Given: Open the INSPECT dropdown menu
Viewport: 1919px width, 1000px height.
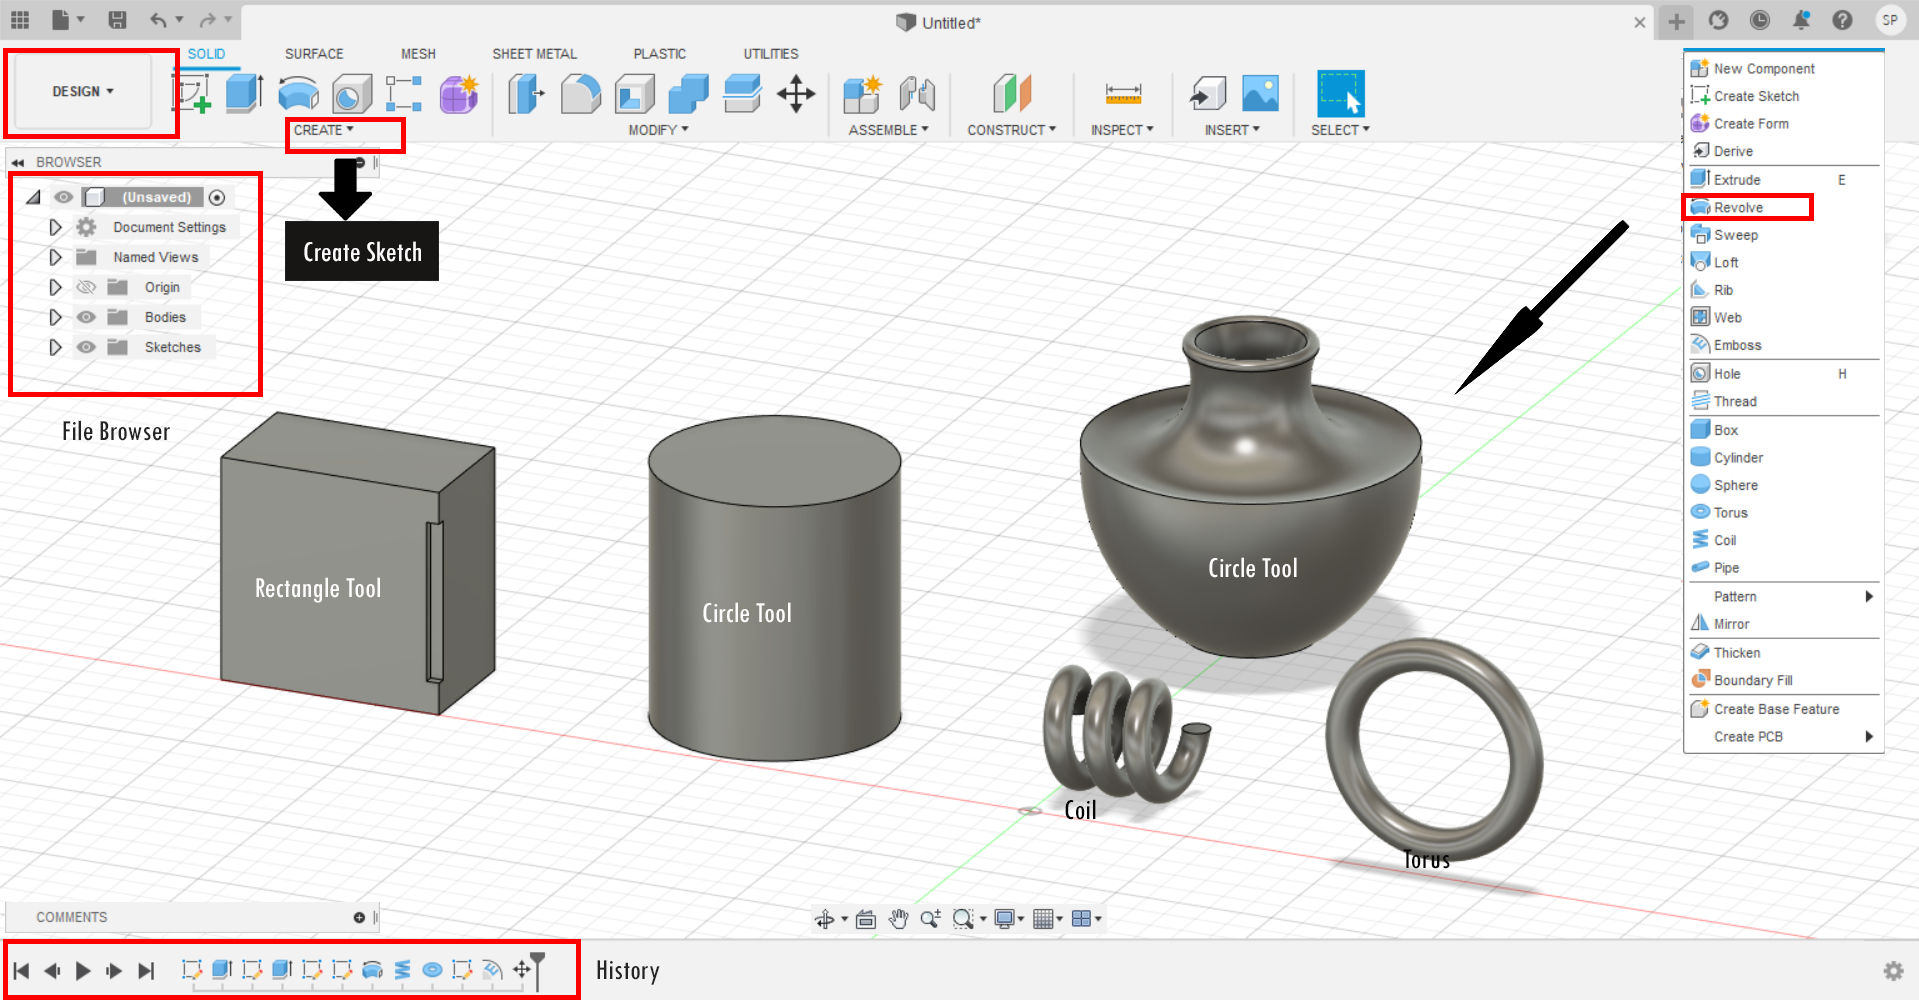Looking at the screenshot, I should [x=1123, y=130].
